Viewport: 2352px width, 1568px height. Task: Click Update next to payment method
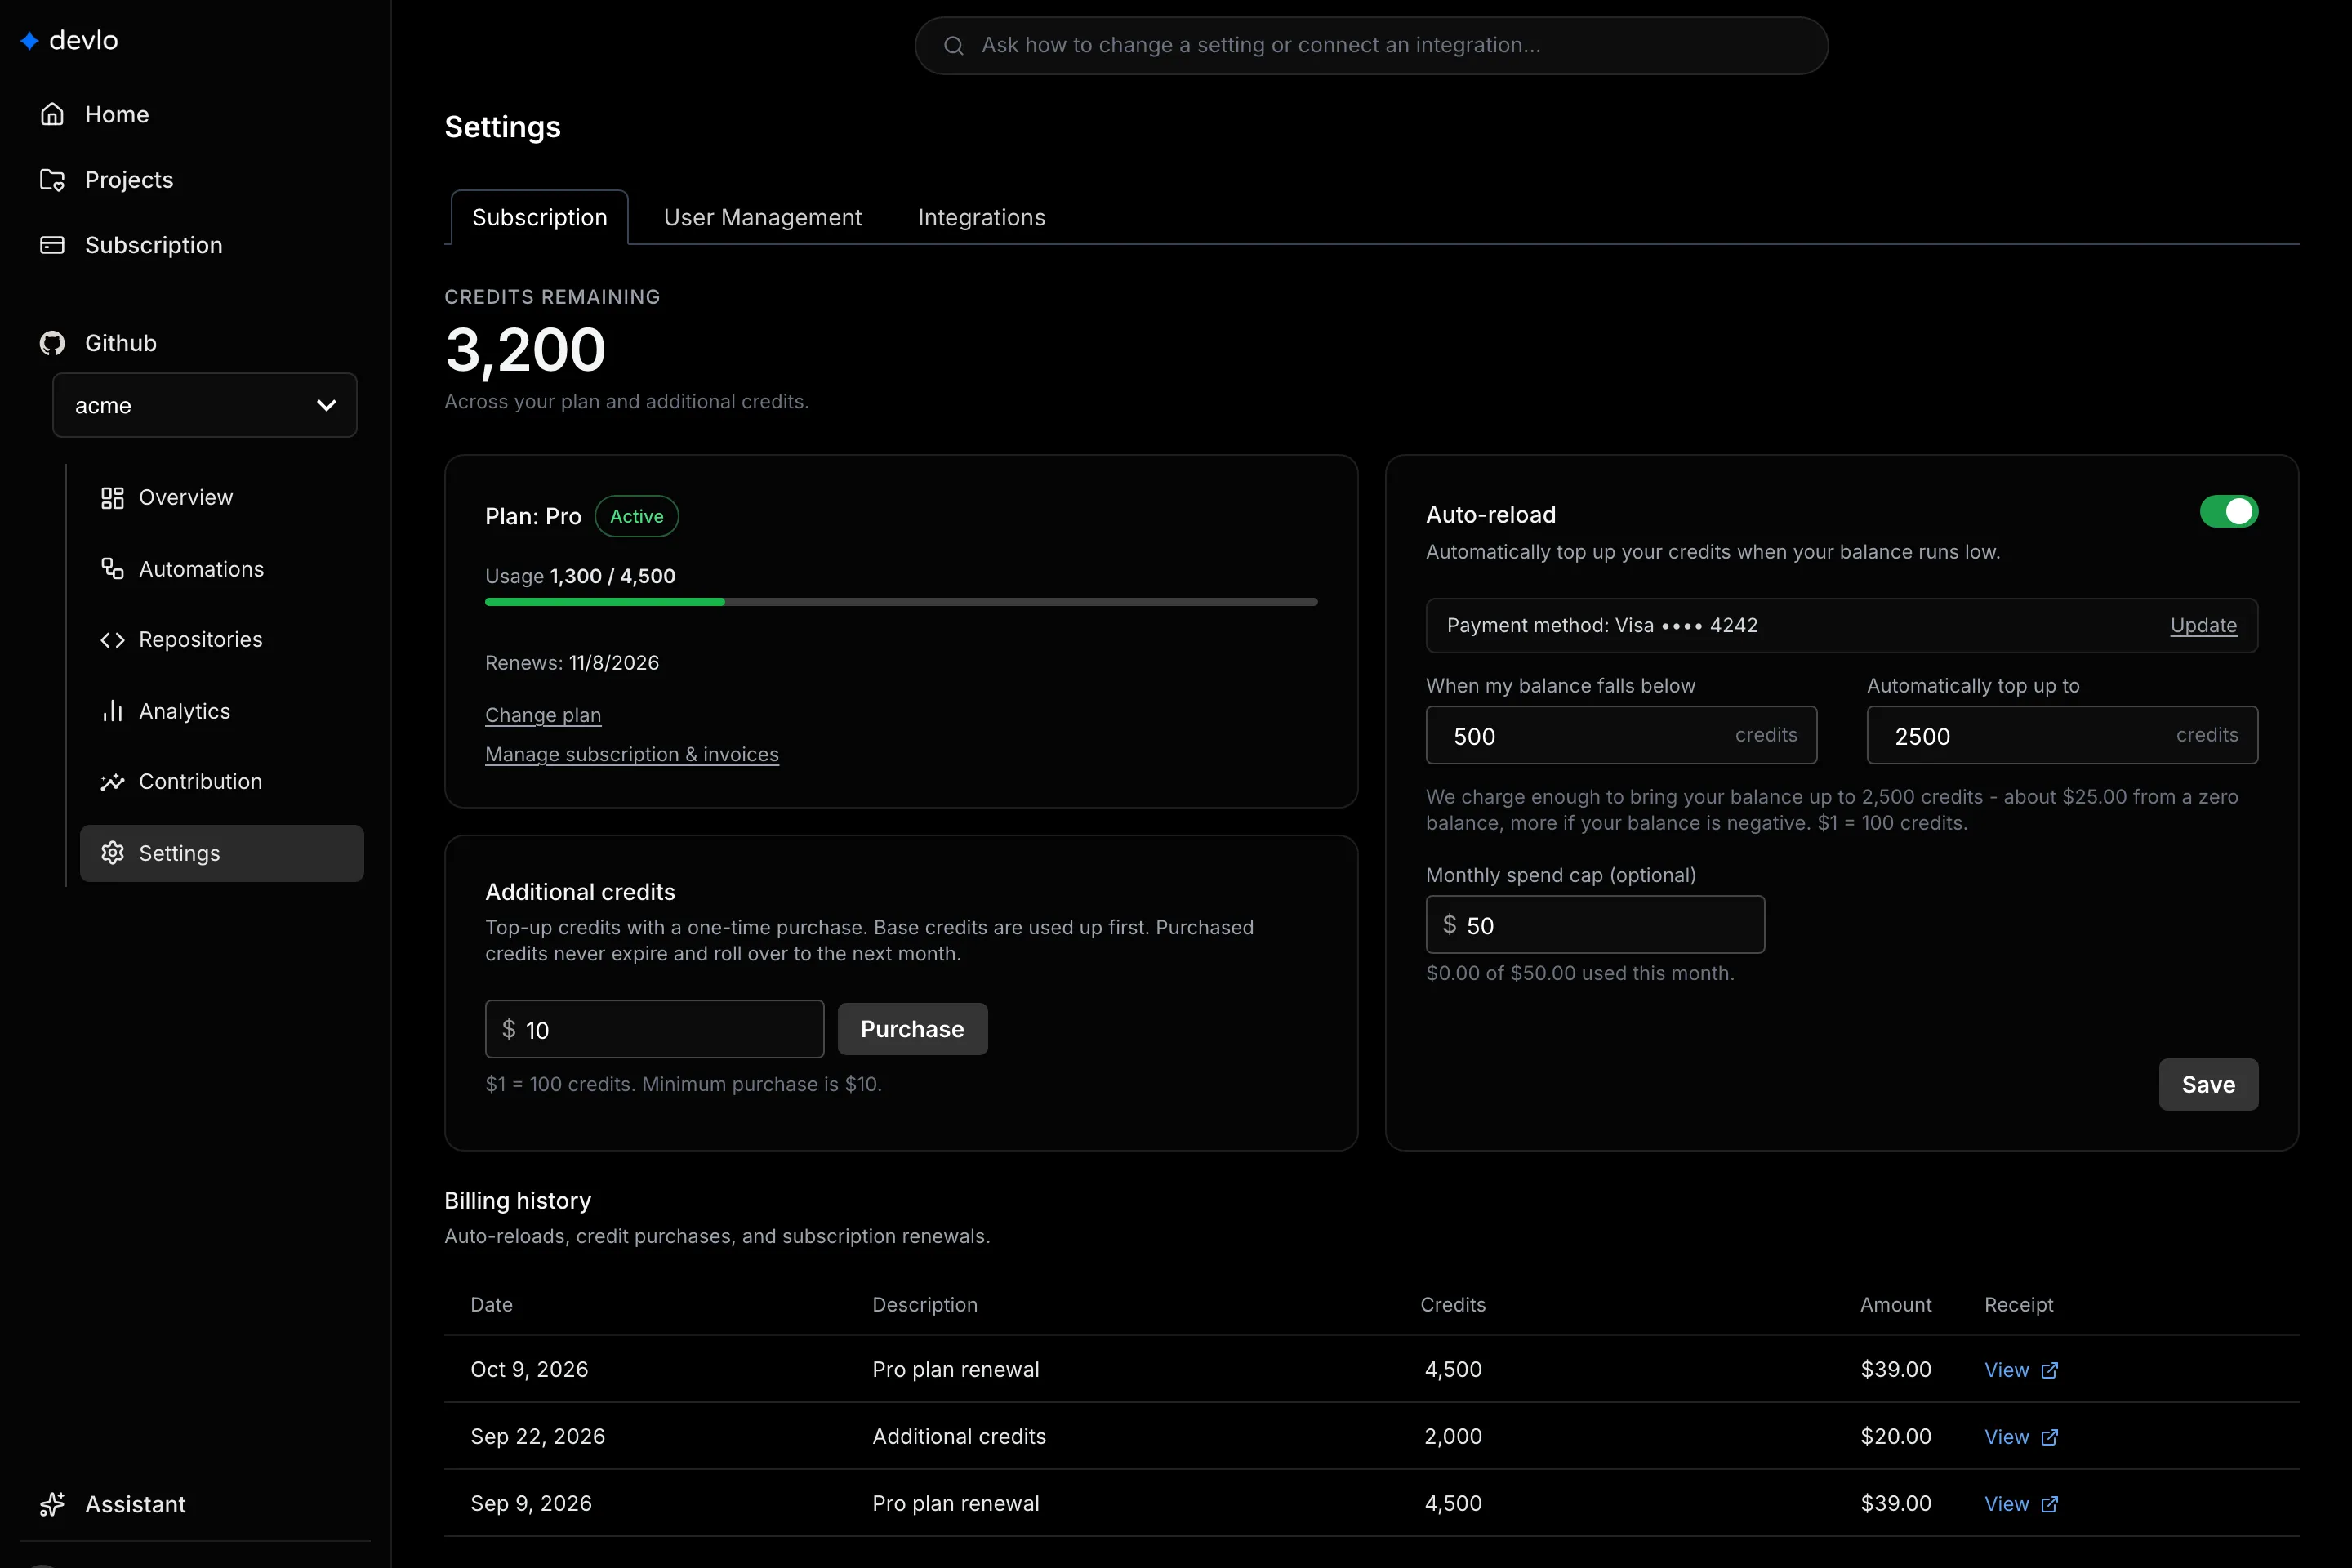2203,625
